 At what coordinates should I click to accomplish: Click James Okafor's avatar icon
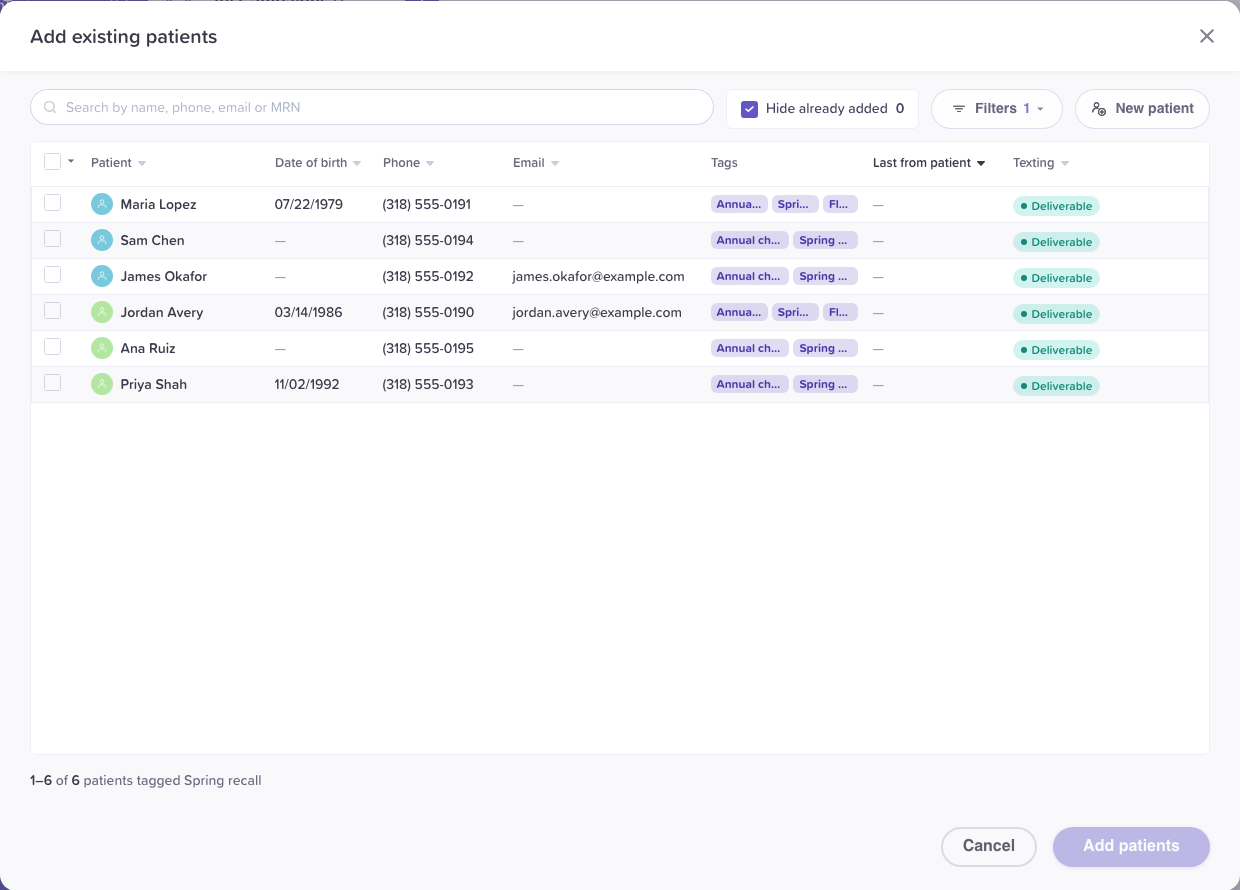click(x=102, y=276)
